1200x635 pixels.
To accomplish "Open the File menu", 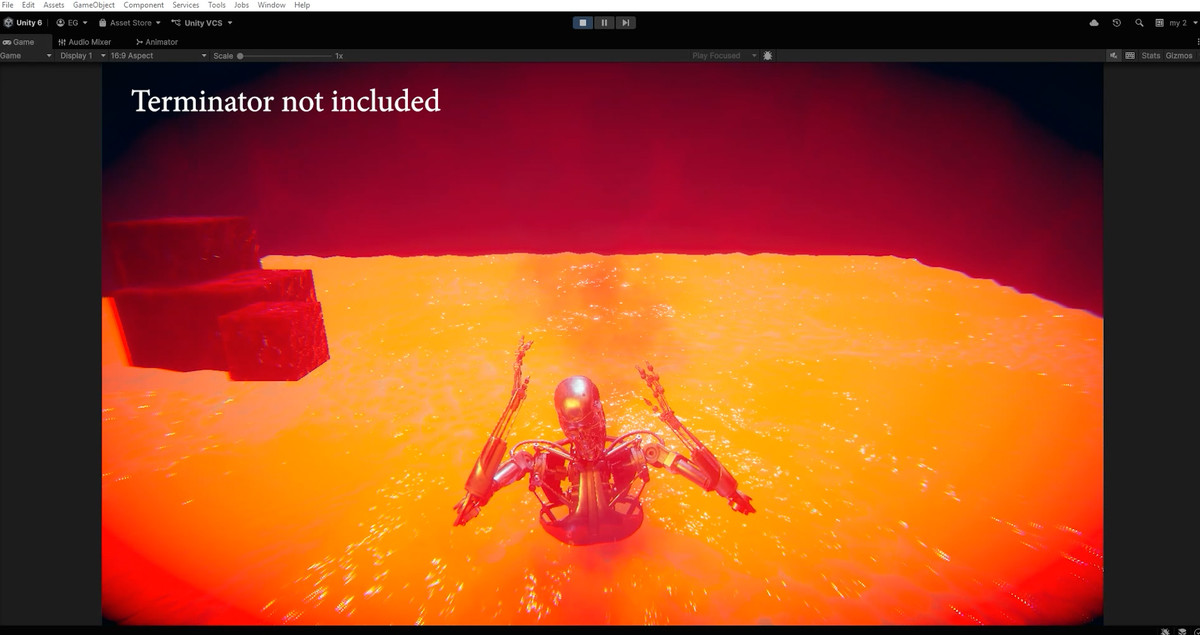I will point(8,6).
